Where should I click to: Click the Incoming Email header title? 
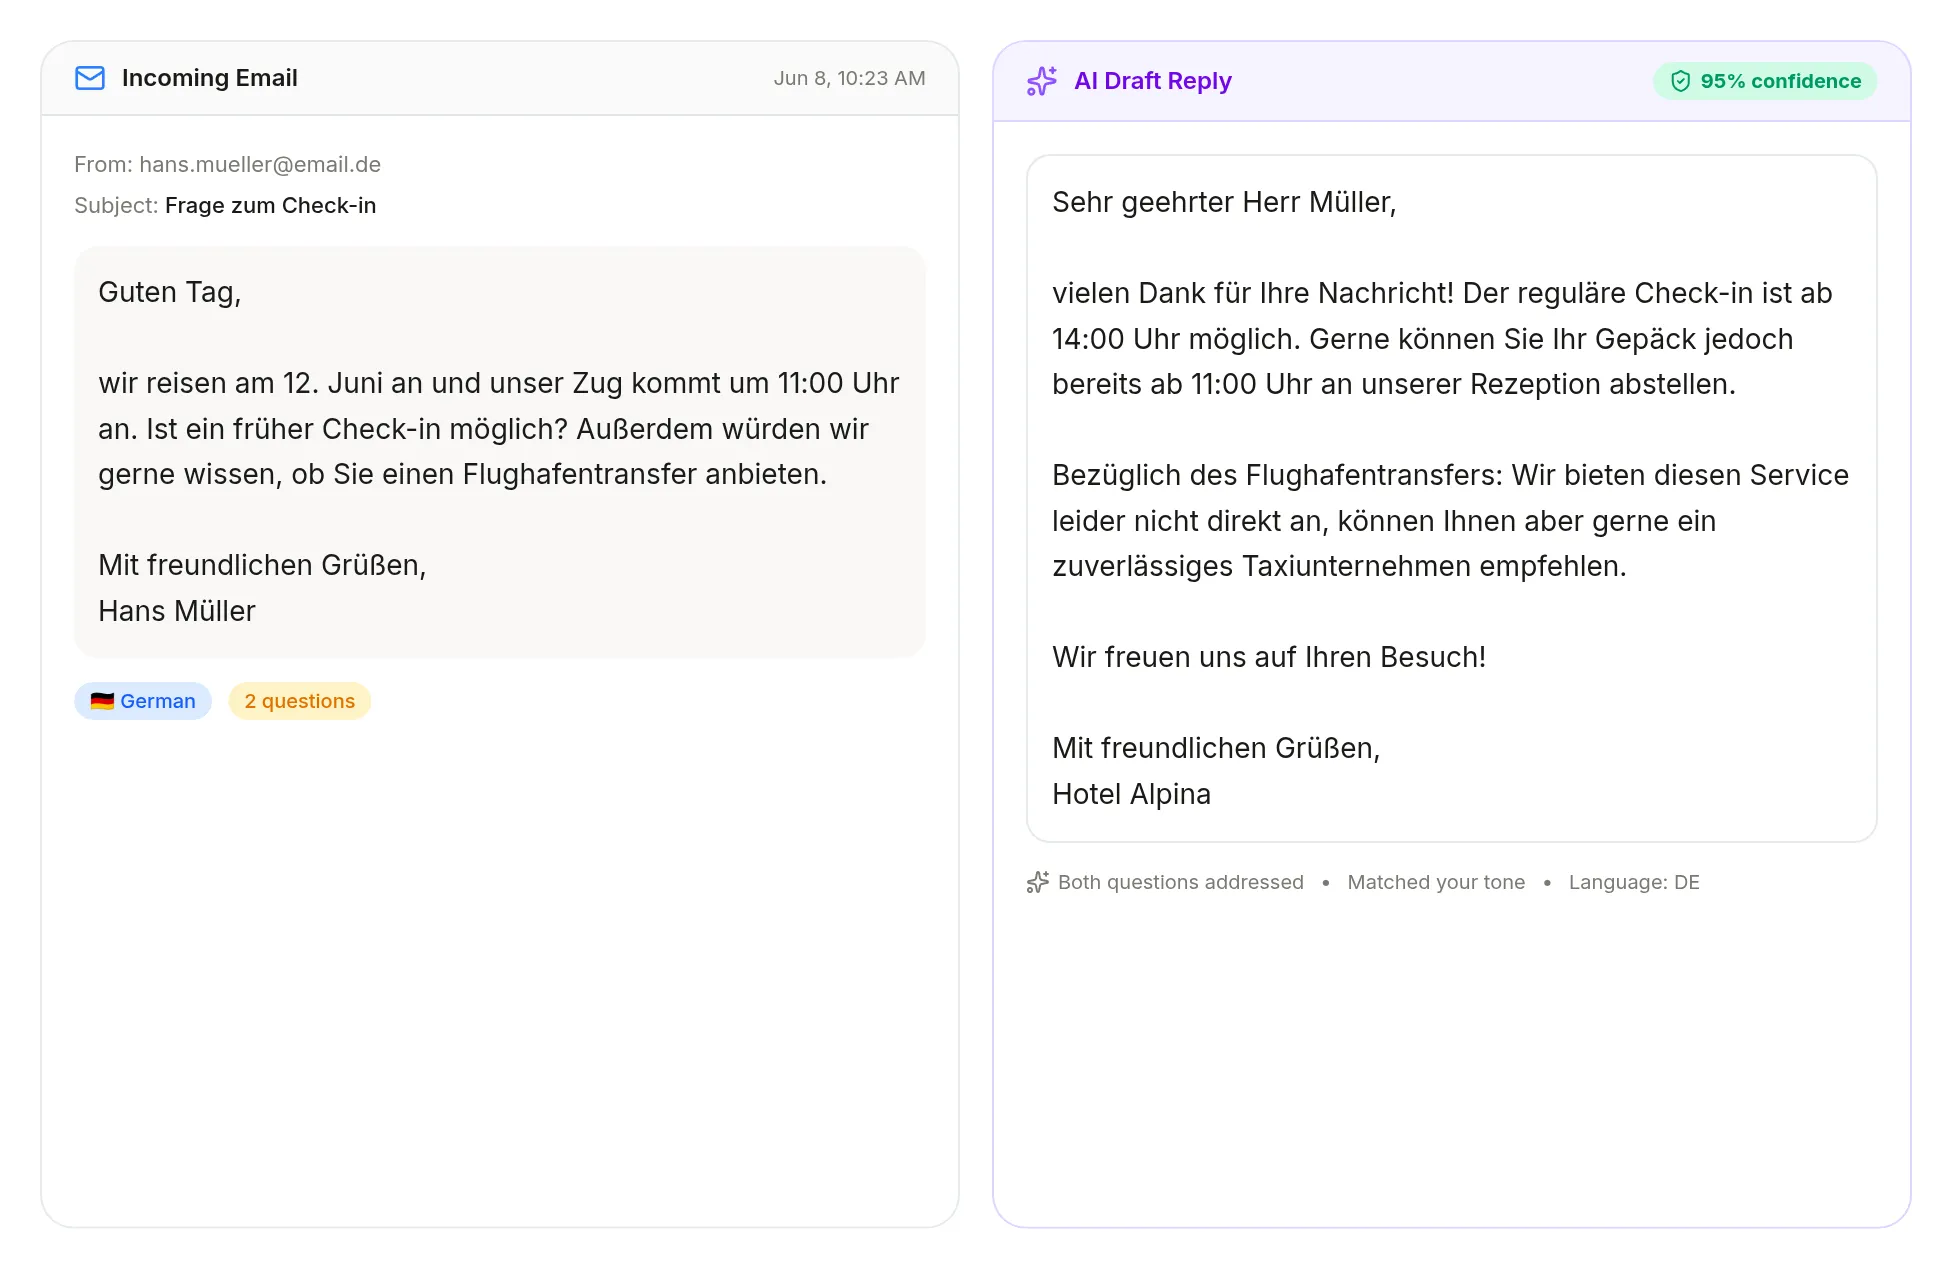[210, 78]
